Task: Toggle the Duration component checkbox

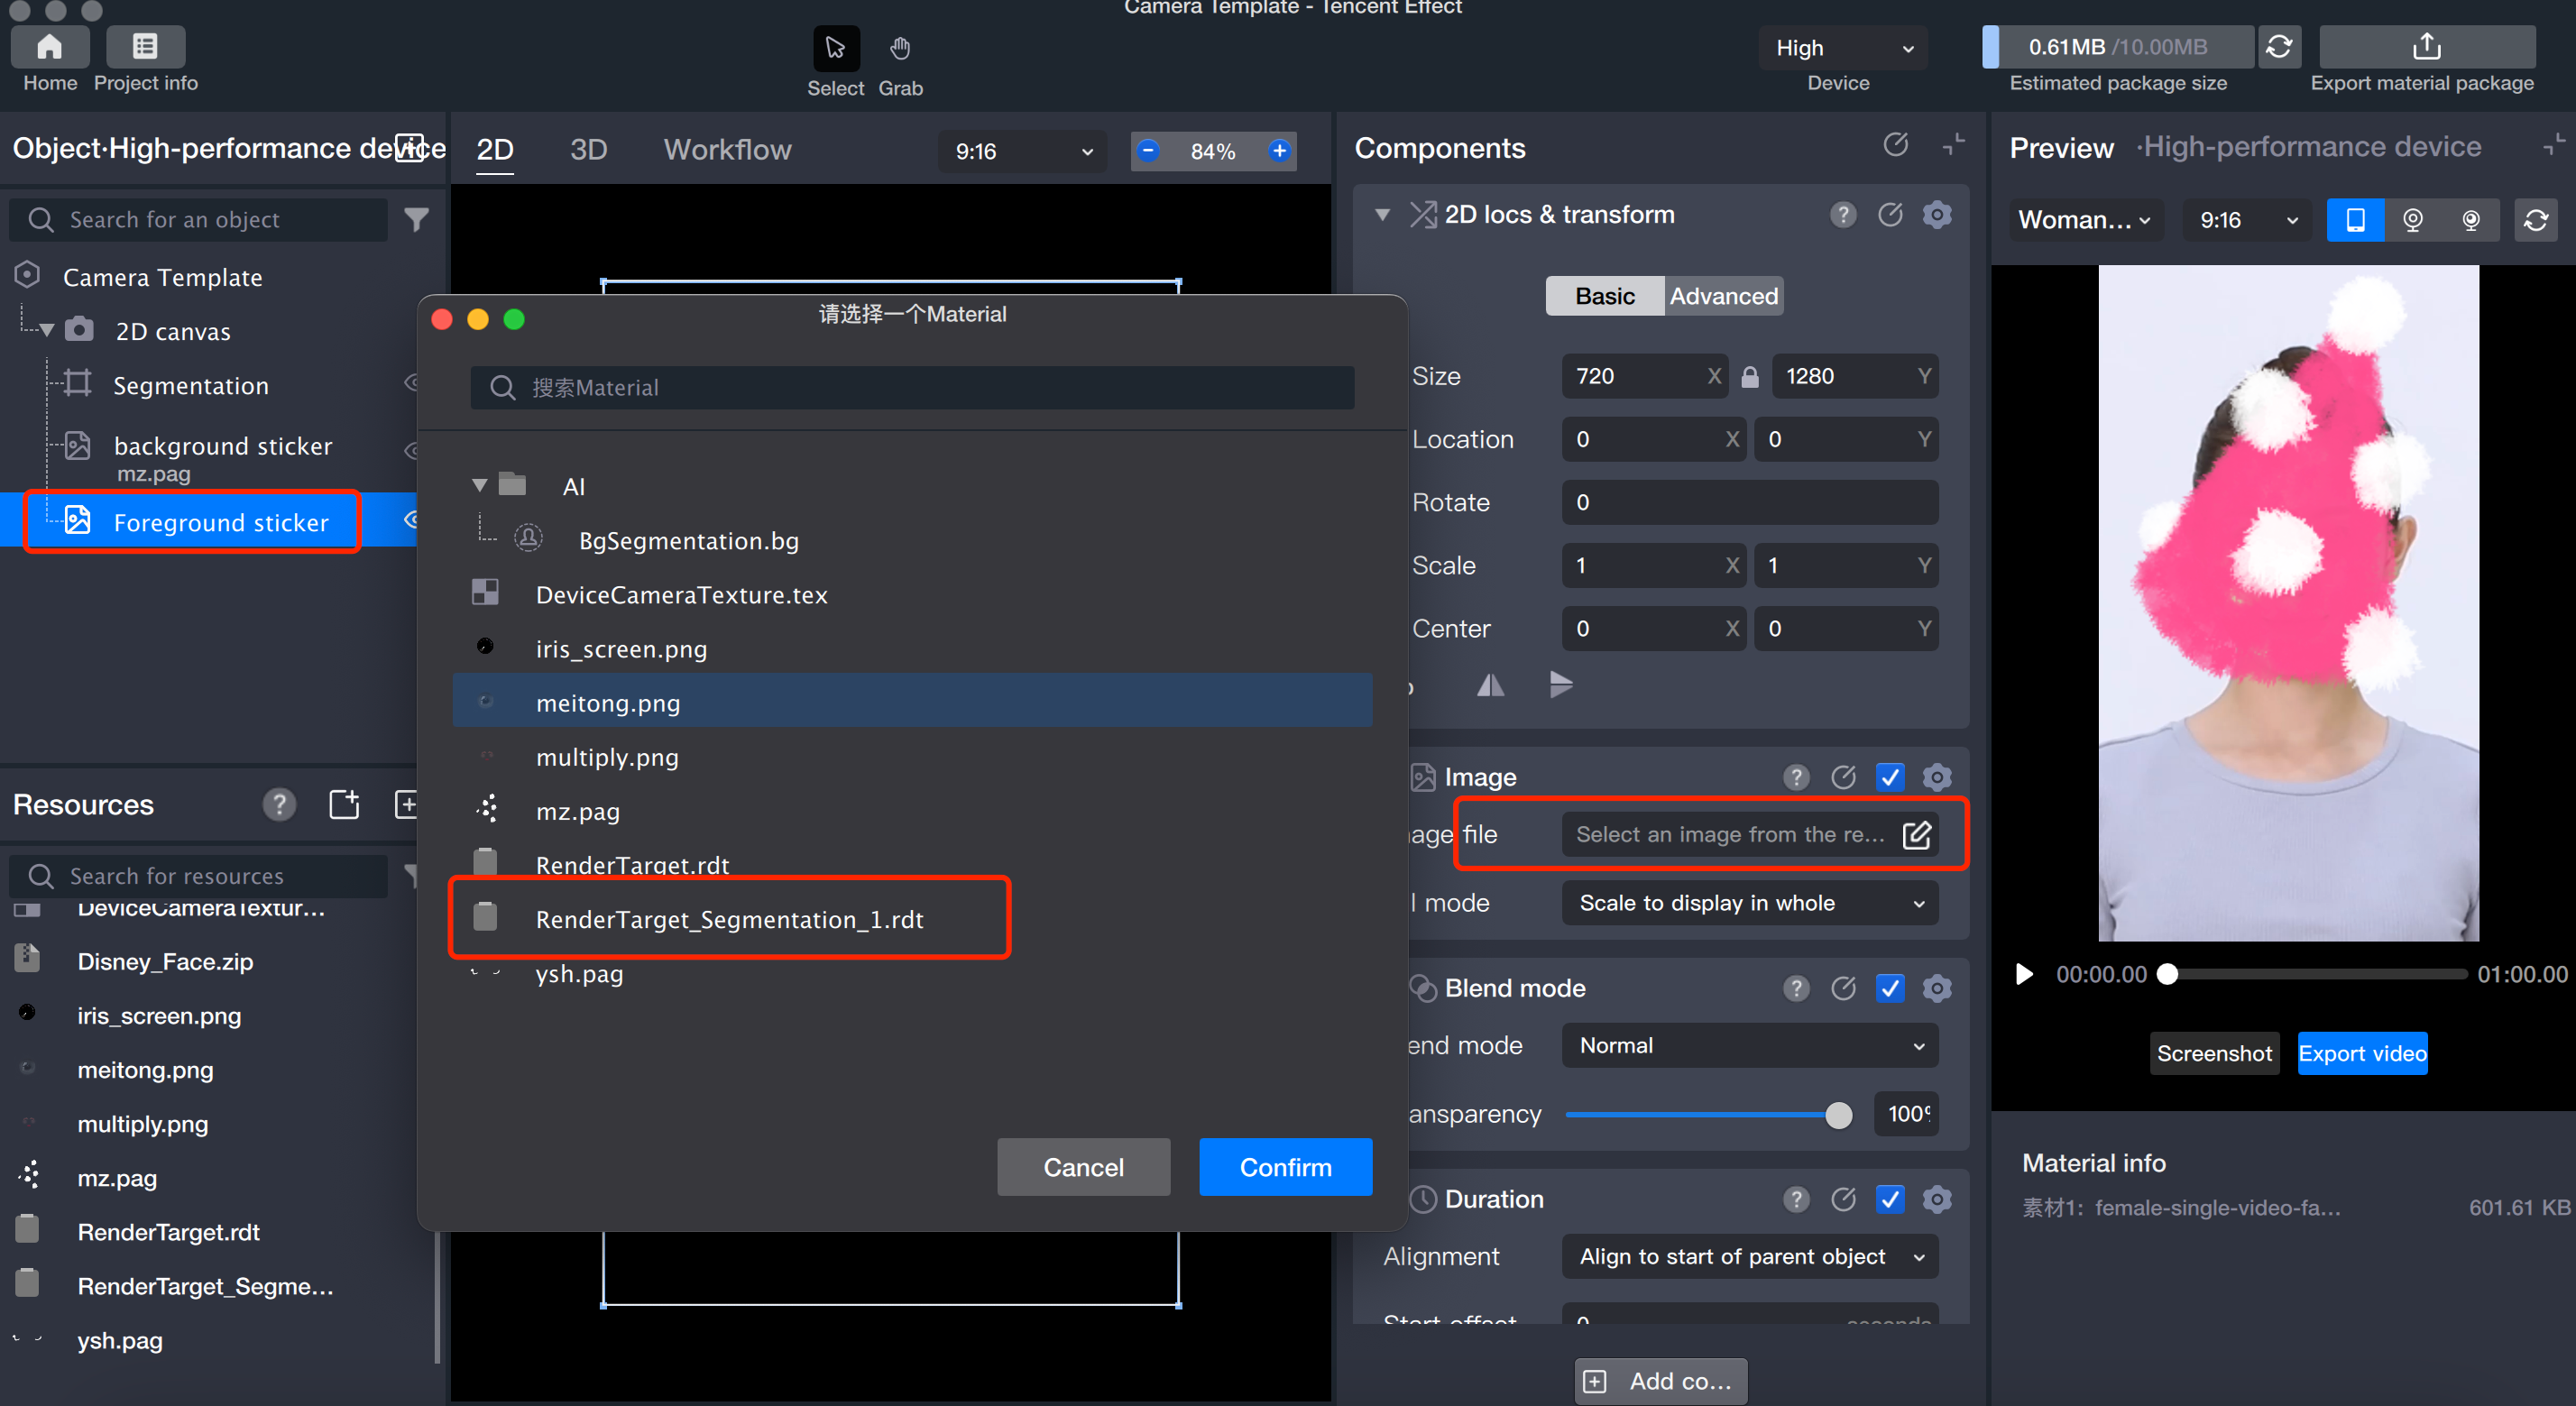Action: pyautogui.click(x=1889, y=1199)
